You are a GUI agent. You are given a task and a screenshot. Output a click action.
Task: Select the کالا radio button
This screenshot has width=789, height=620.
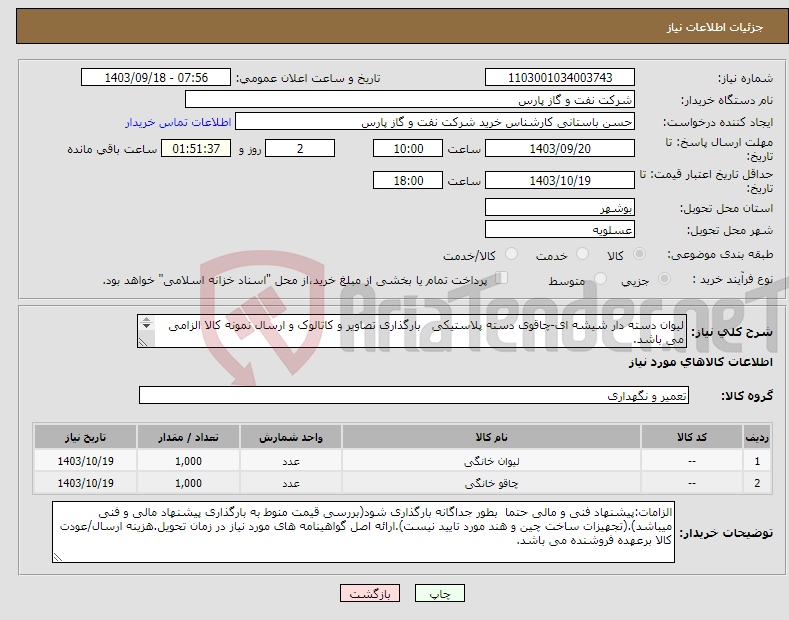tap(639, 254)
